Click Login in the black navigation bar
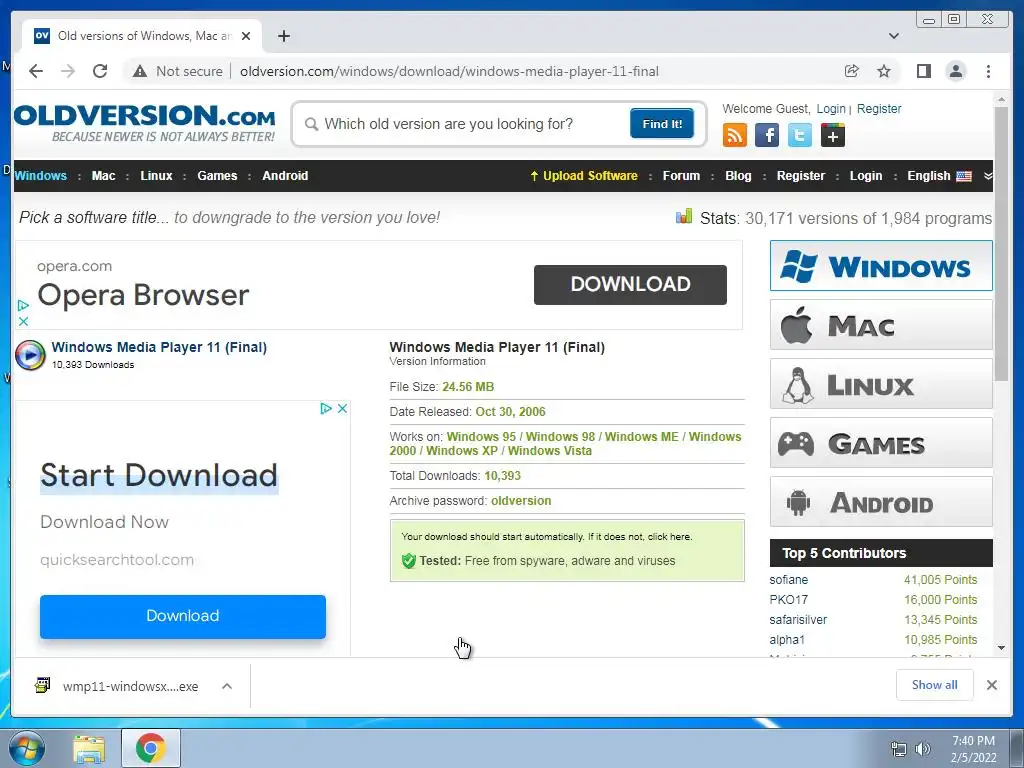Screen dimensions: 1024x768 865,176
